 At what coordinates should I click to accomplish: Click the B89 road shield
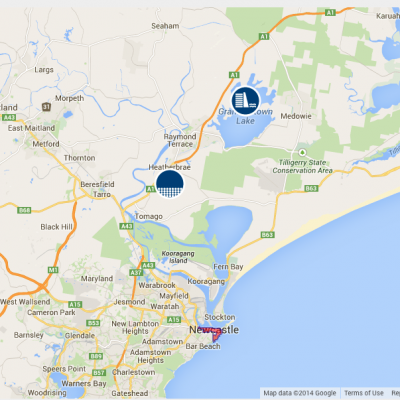point(96,356)
